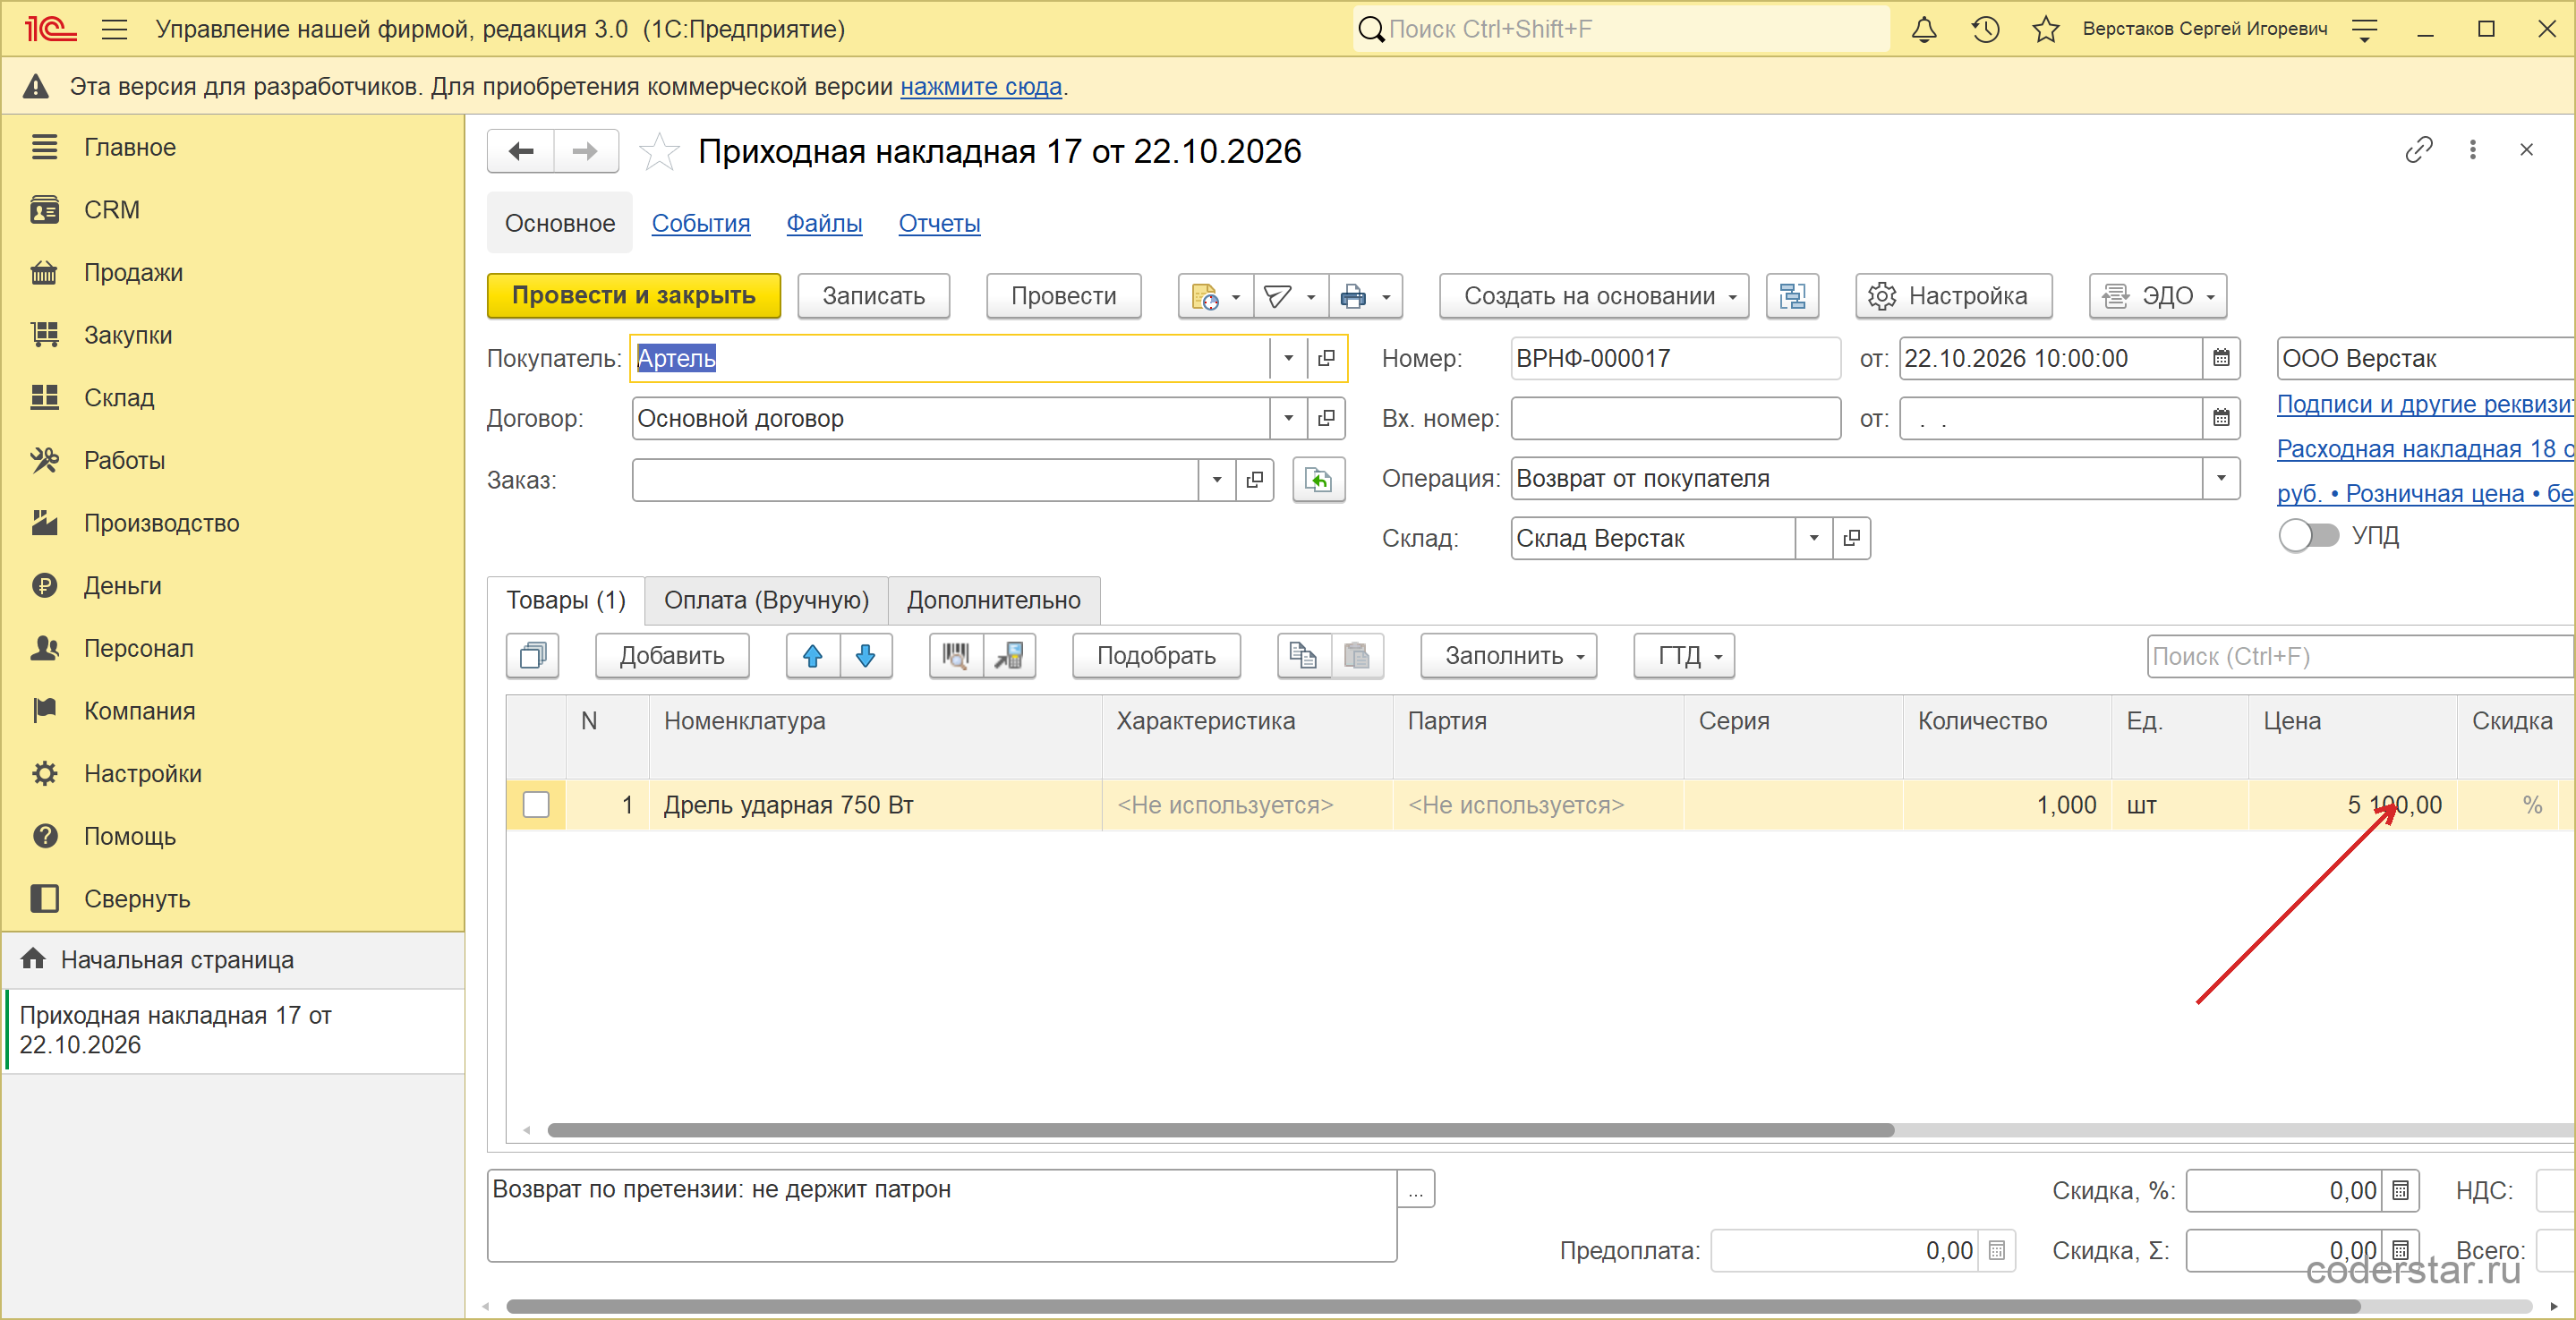
Task: Switch to Оплата (Вручную) tab
Action: 766,600
